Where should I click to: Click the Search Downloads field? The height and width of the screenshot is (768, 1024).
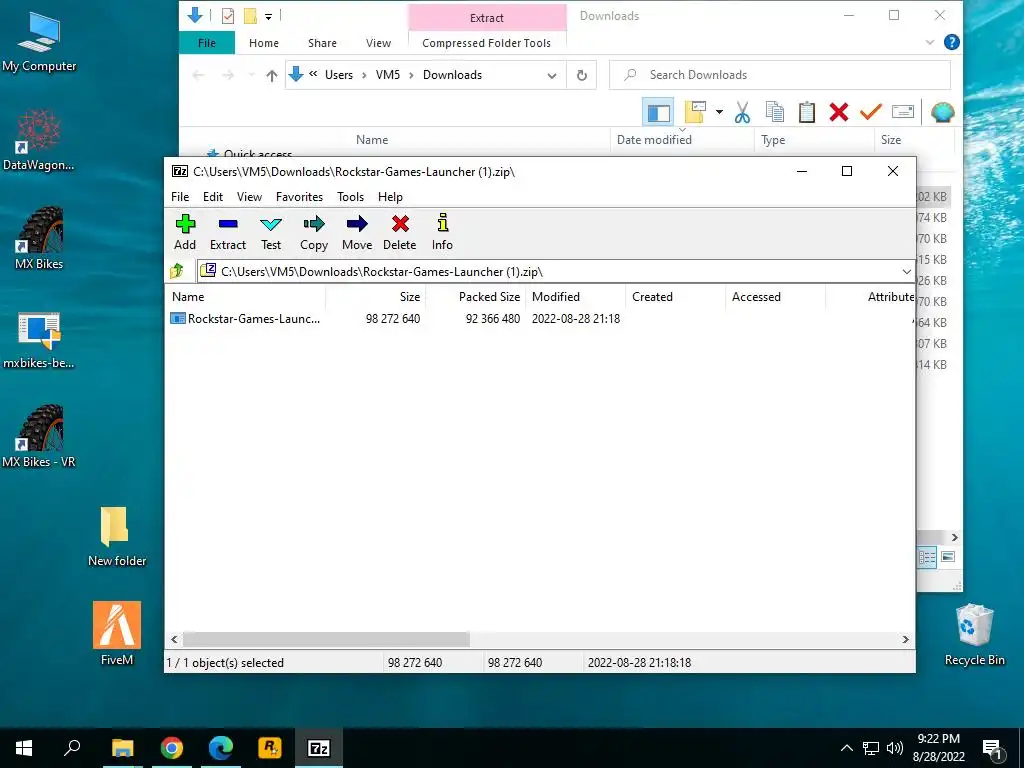click(x=780, y=75)
